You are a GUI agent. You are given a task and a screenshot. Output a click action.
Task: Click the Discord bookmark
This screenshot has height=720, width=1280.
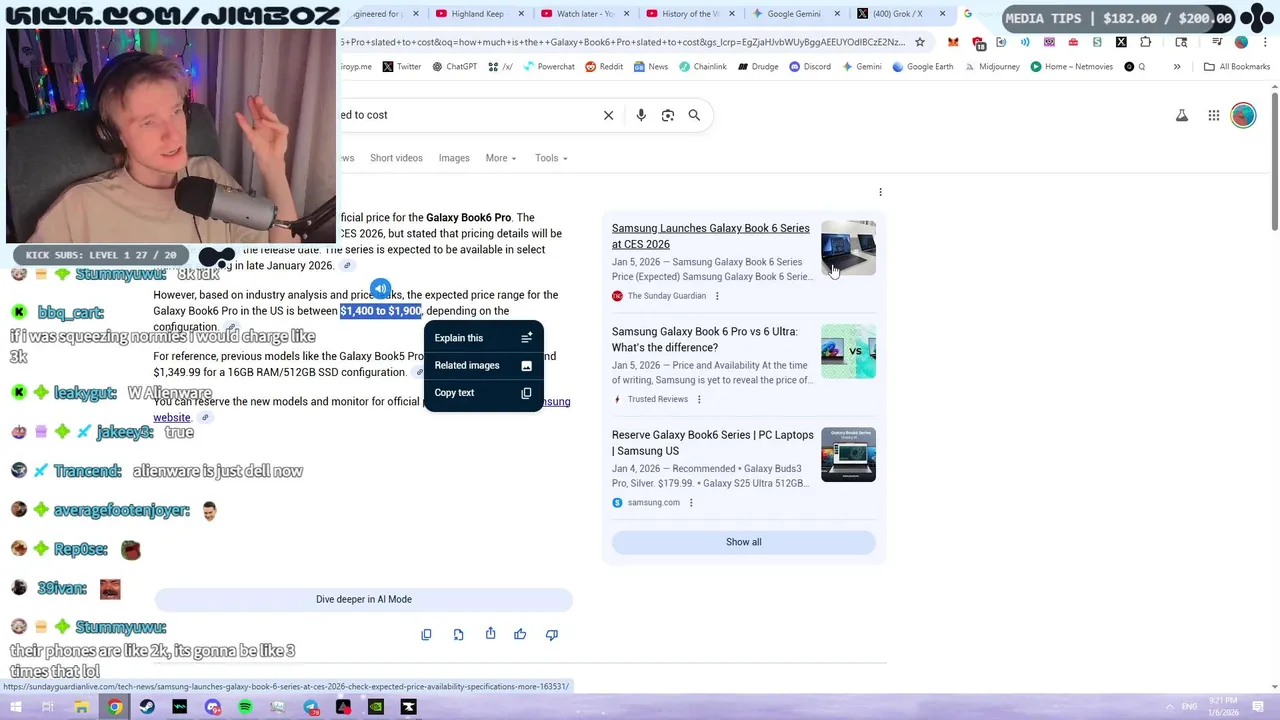coord(809,67)
